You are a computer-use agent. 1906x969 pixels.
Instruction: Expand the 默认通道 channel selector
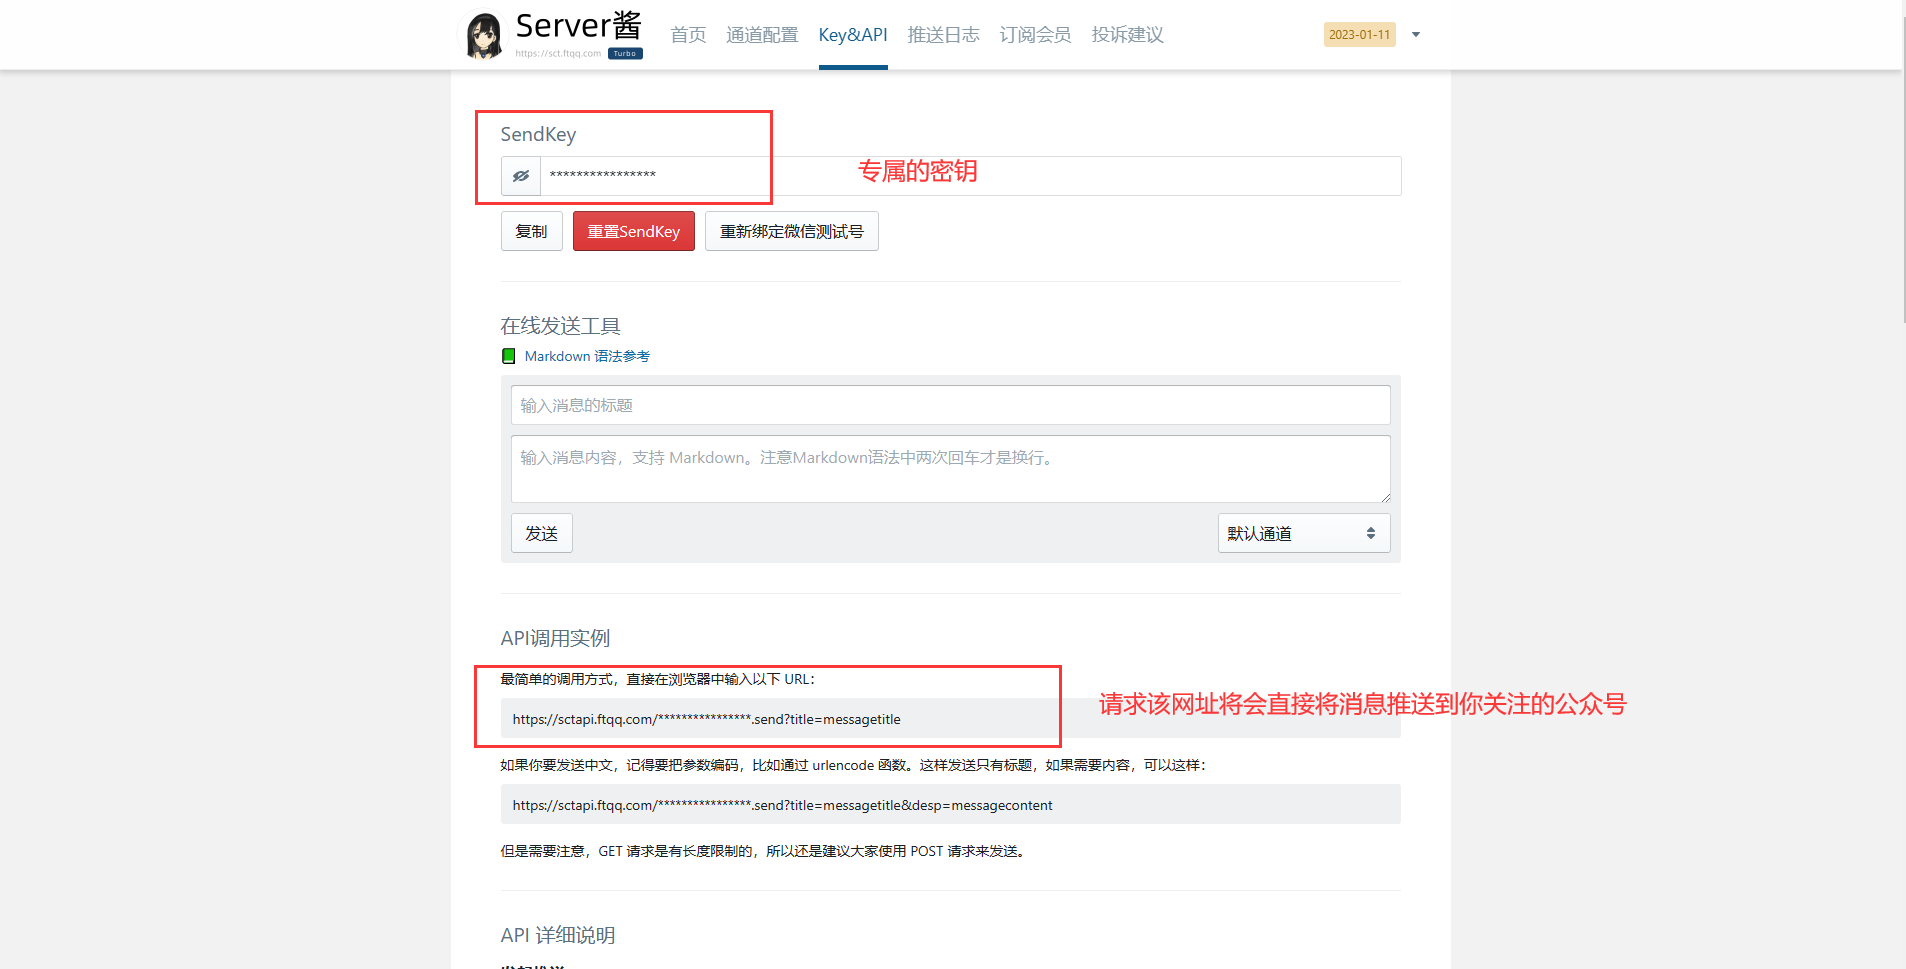click(1304, 533)
